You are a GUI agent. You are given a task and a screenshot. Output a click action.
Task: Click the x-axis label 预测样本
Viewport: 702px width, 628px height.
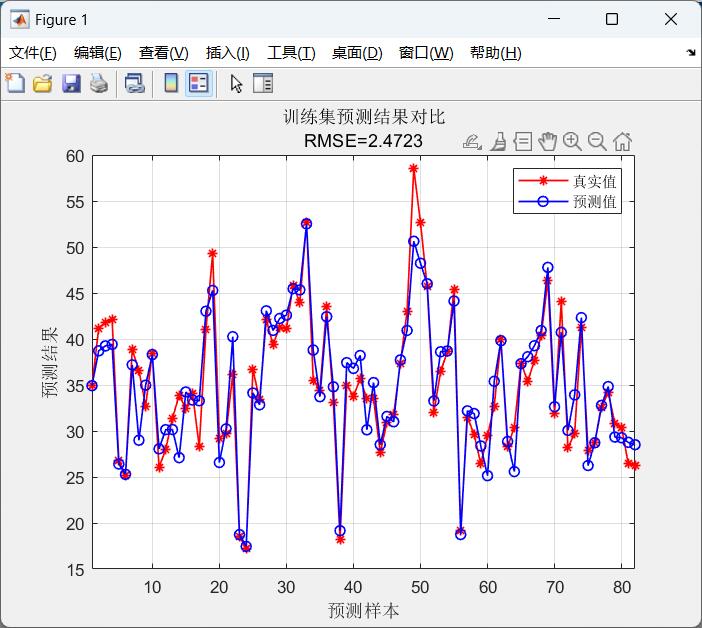point(363,610)
